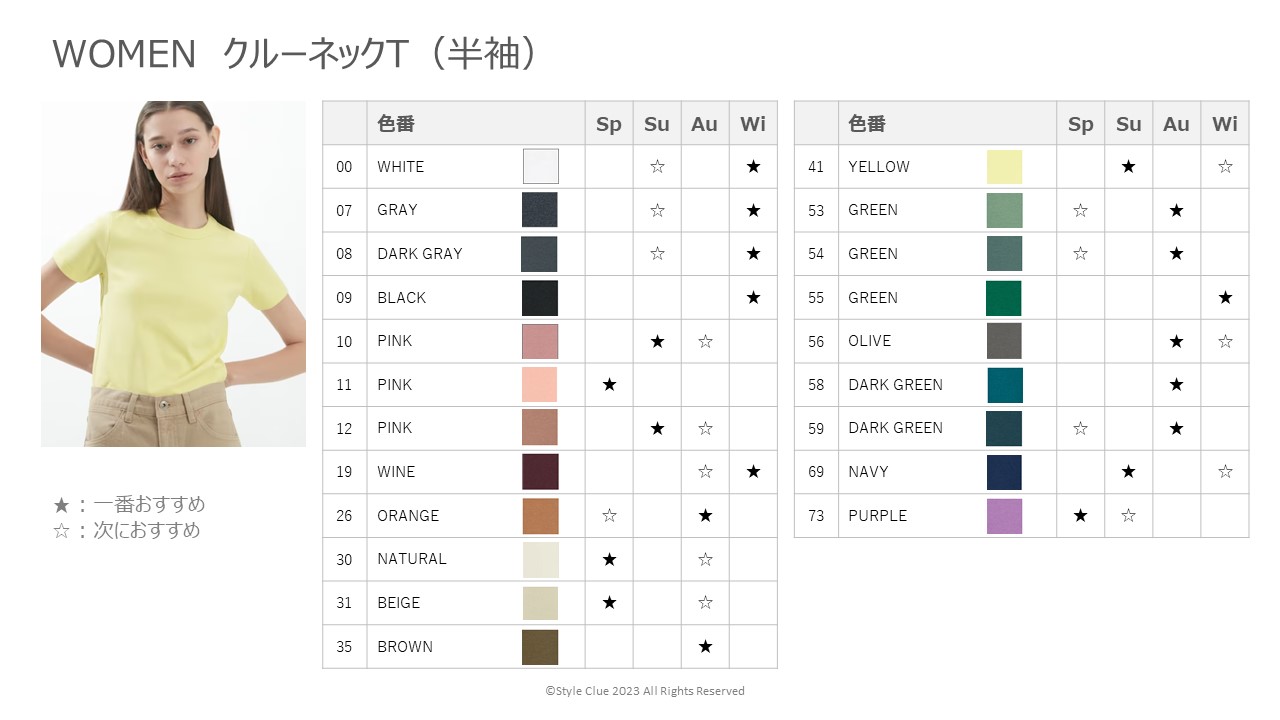This screenshot has width=1280, height=720.
Task: Click the black star in BLACK row Winter column
Action: coord(753,298)
